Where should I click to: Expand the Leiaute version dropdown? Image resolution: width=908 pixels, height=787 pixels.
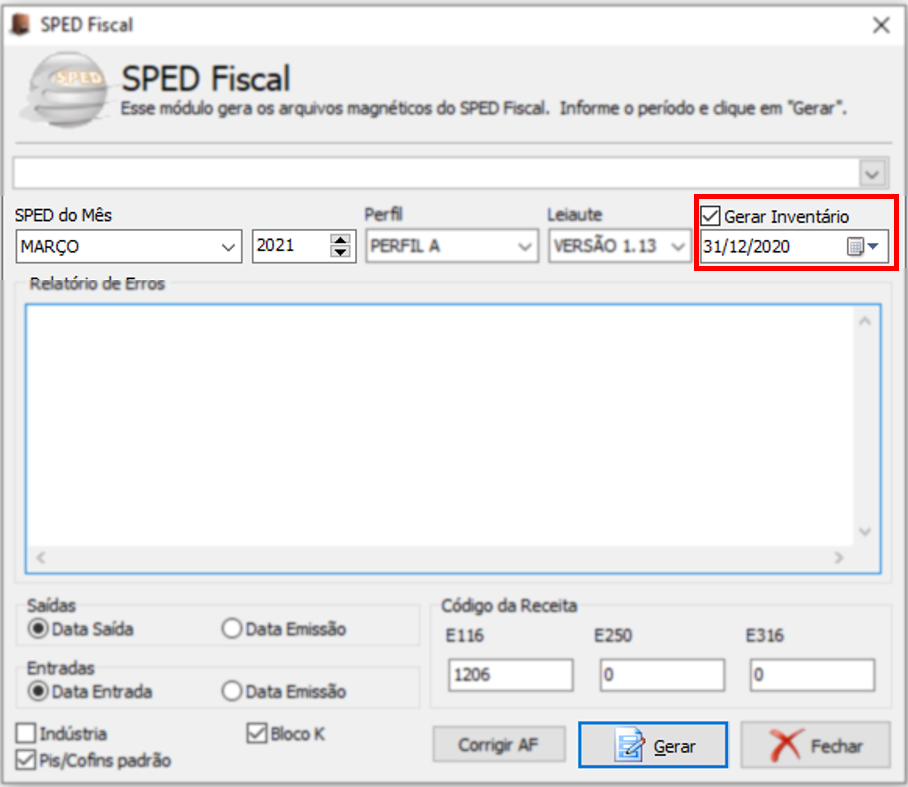(x=679, y=246)
